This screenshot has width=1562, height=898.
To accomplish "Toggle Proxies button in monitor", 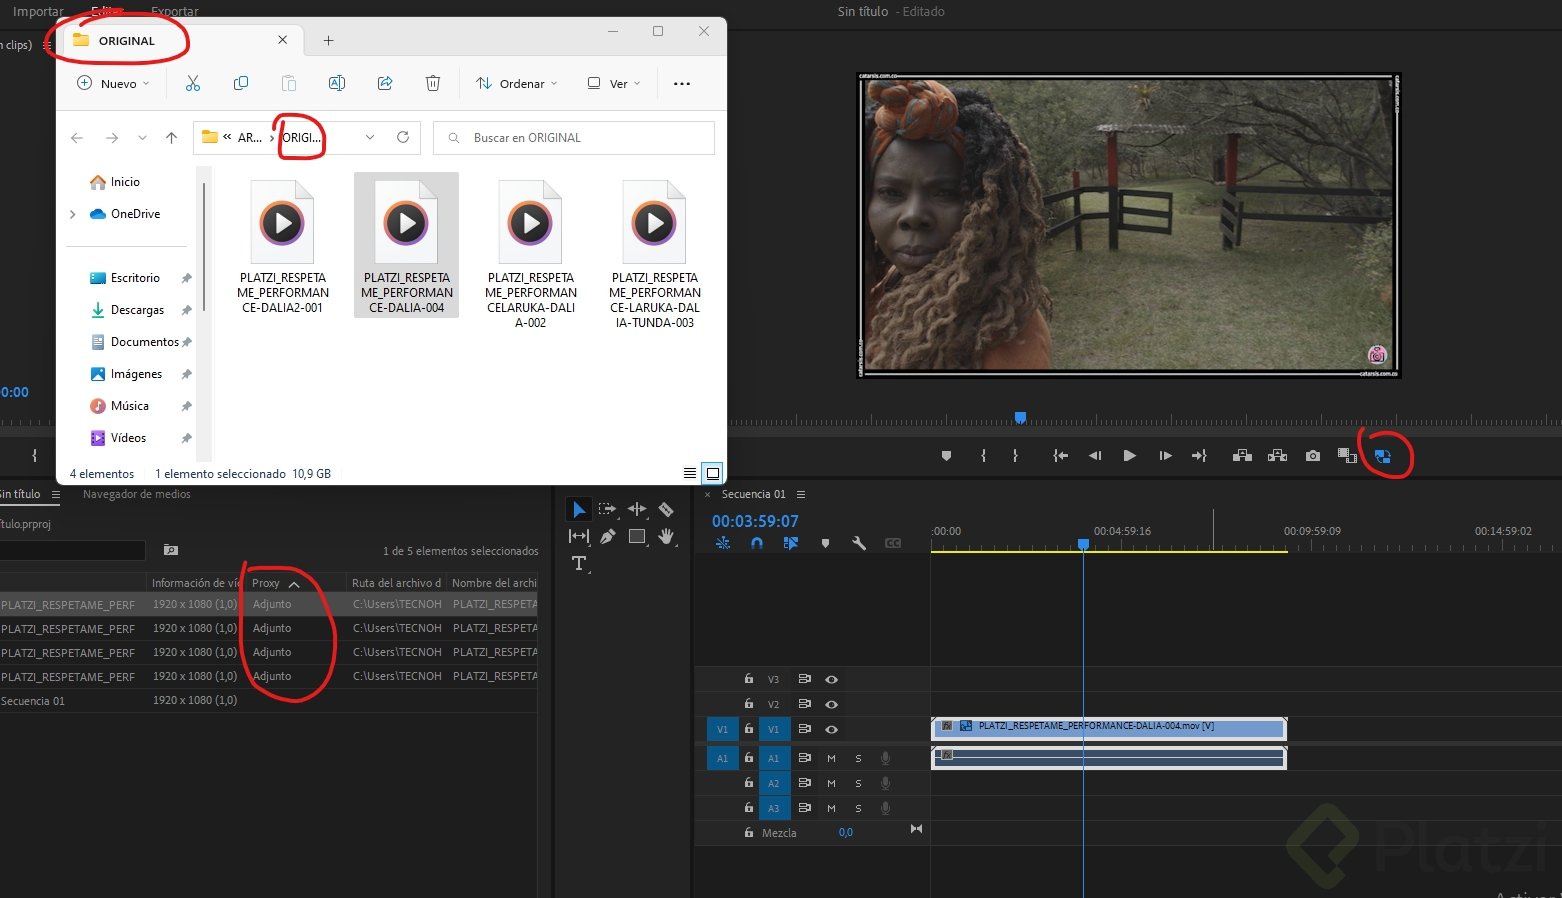I will (1382, 456).
